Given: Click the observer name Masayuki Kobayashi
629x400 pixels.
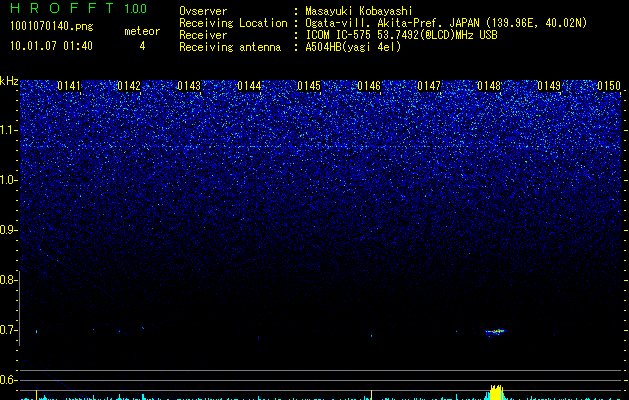Looking at the screenshot, I should (x=359, y=11).
